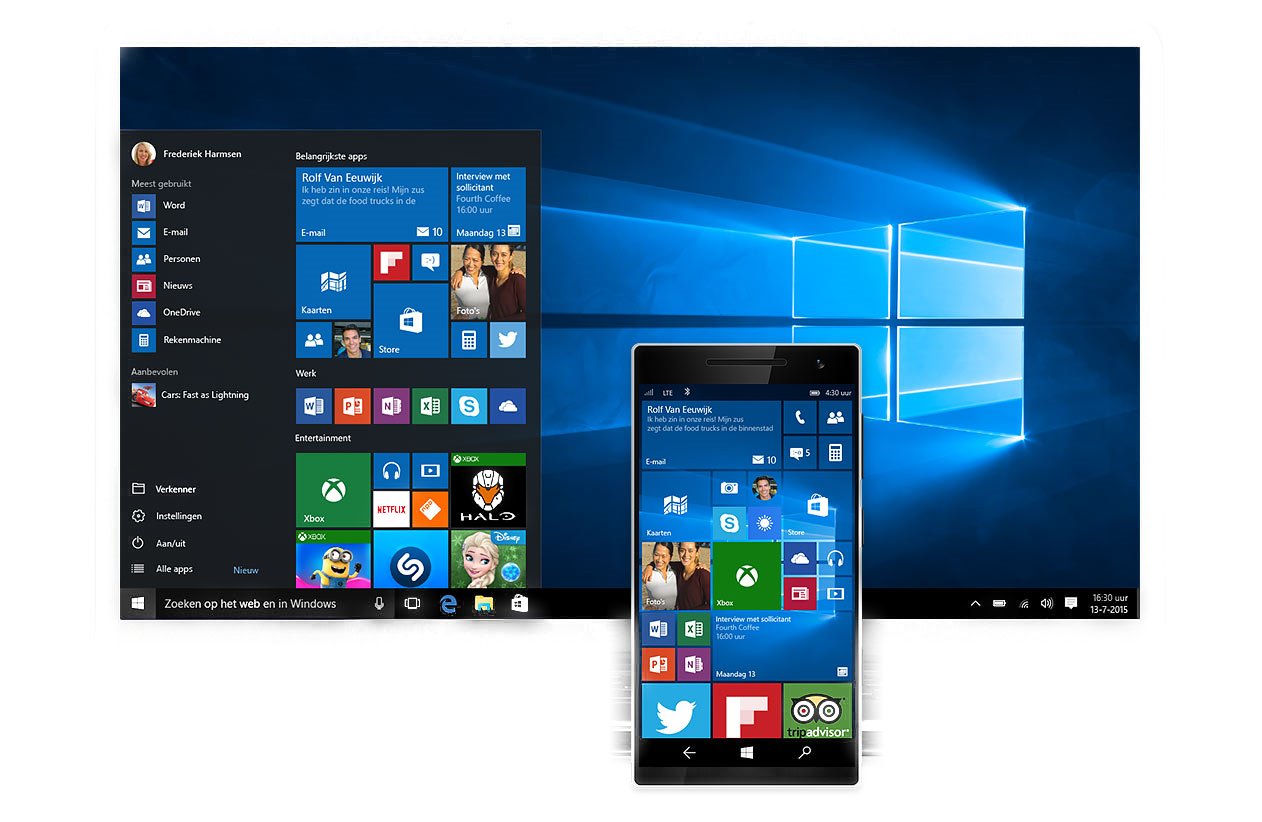Tap the Search magnifier on the phone

[x=804, y=753]
